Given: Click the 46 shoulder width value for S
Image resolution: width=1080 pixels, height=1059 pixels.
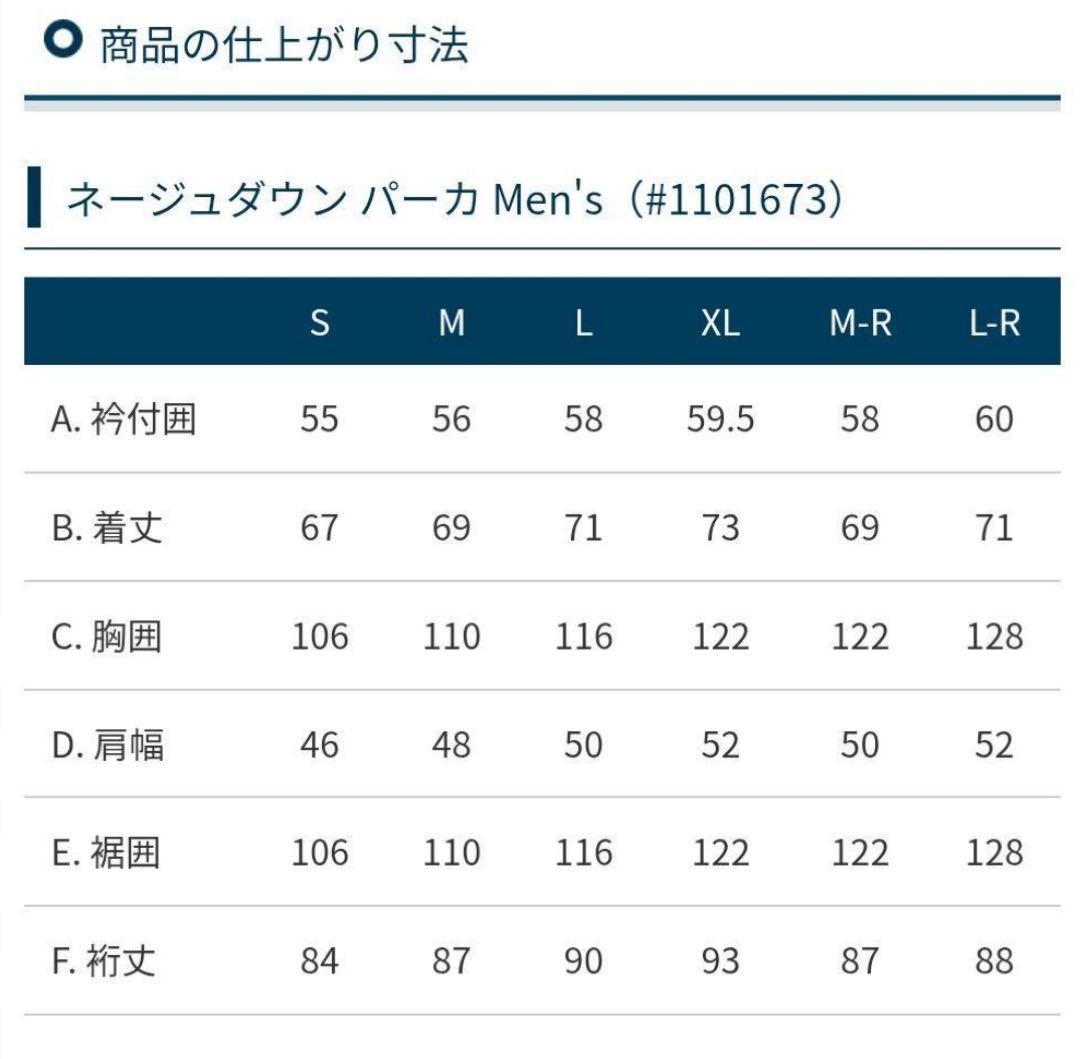Looking at the screenshot, I should pyautogui.click(x=319, y=744).
